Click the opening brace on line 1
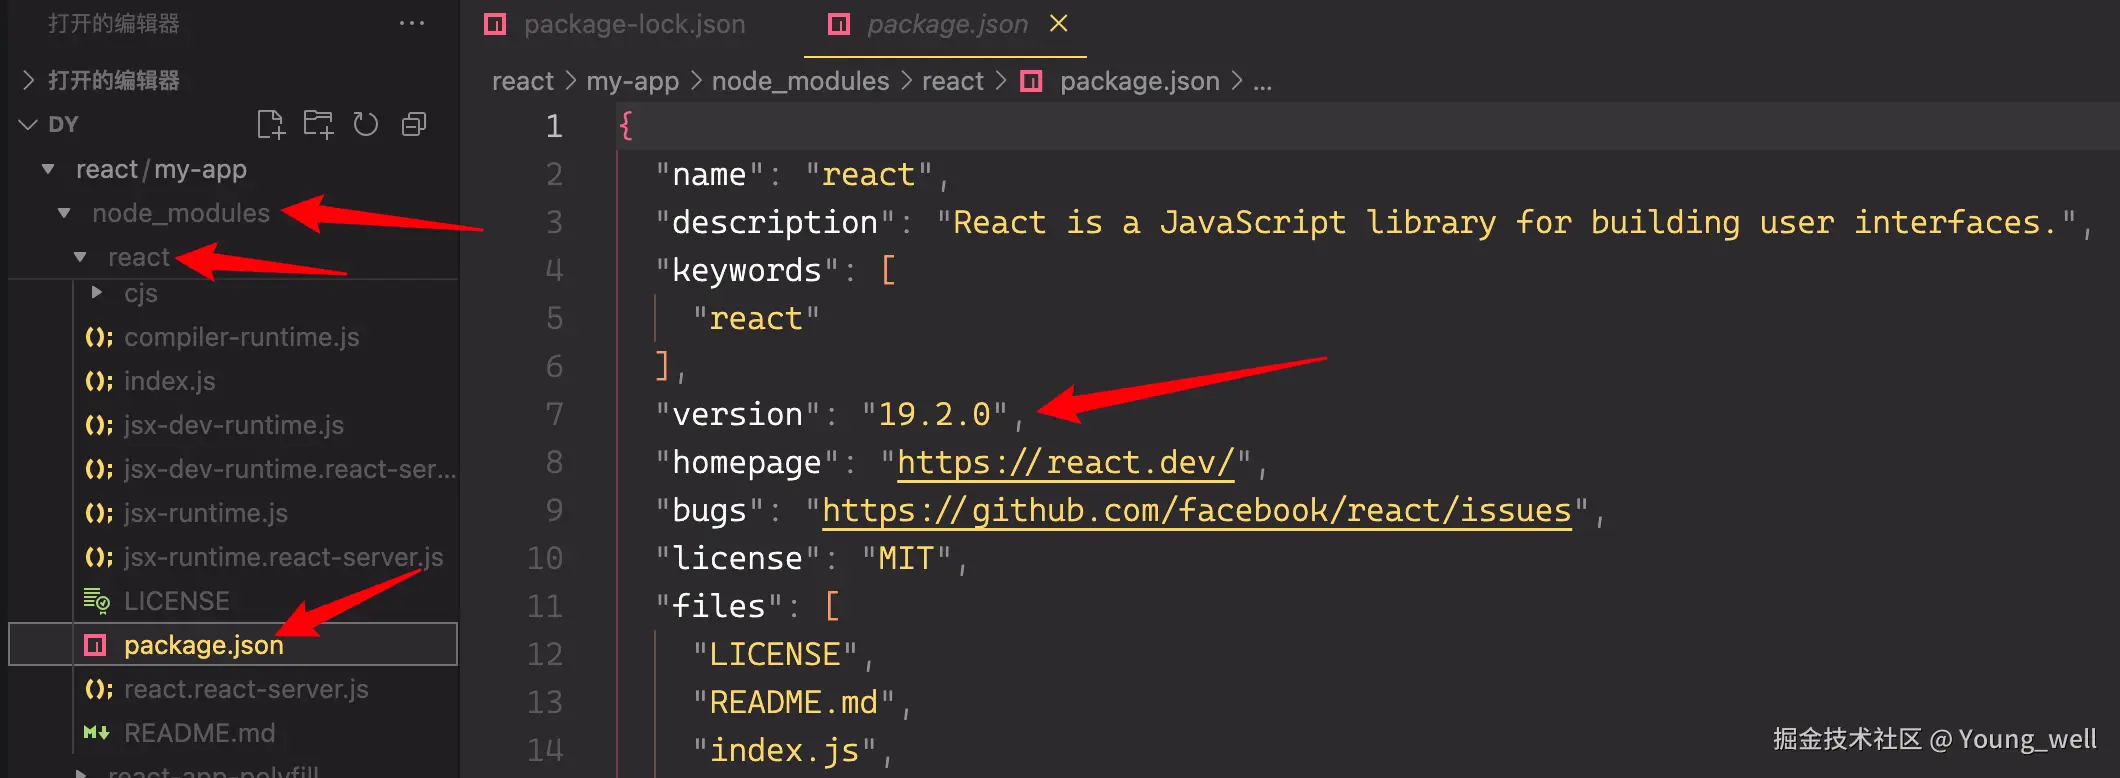 click(626, 126)
